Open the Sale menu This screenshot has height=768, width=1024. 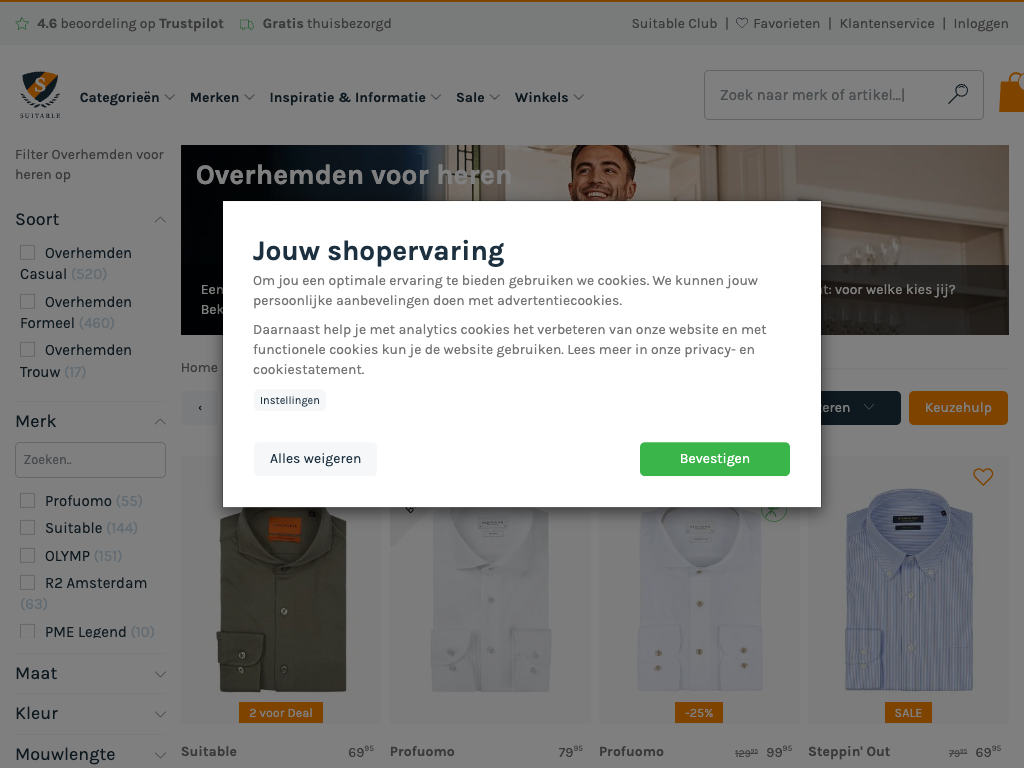pos(477,97)
